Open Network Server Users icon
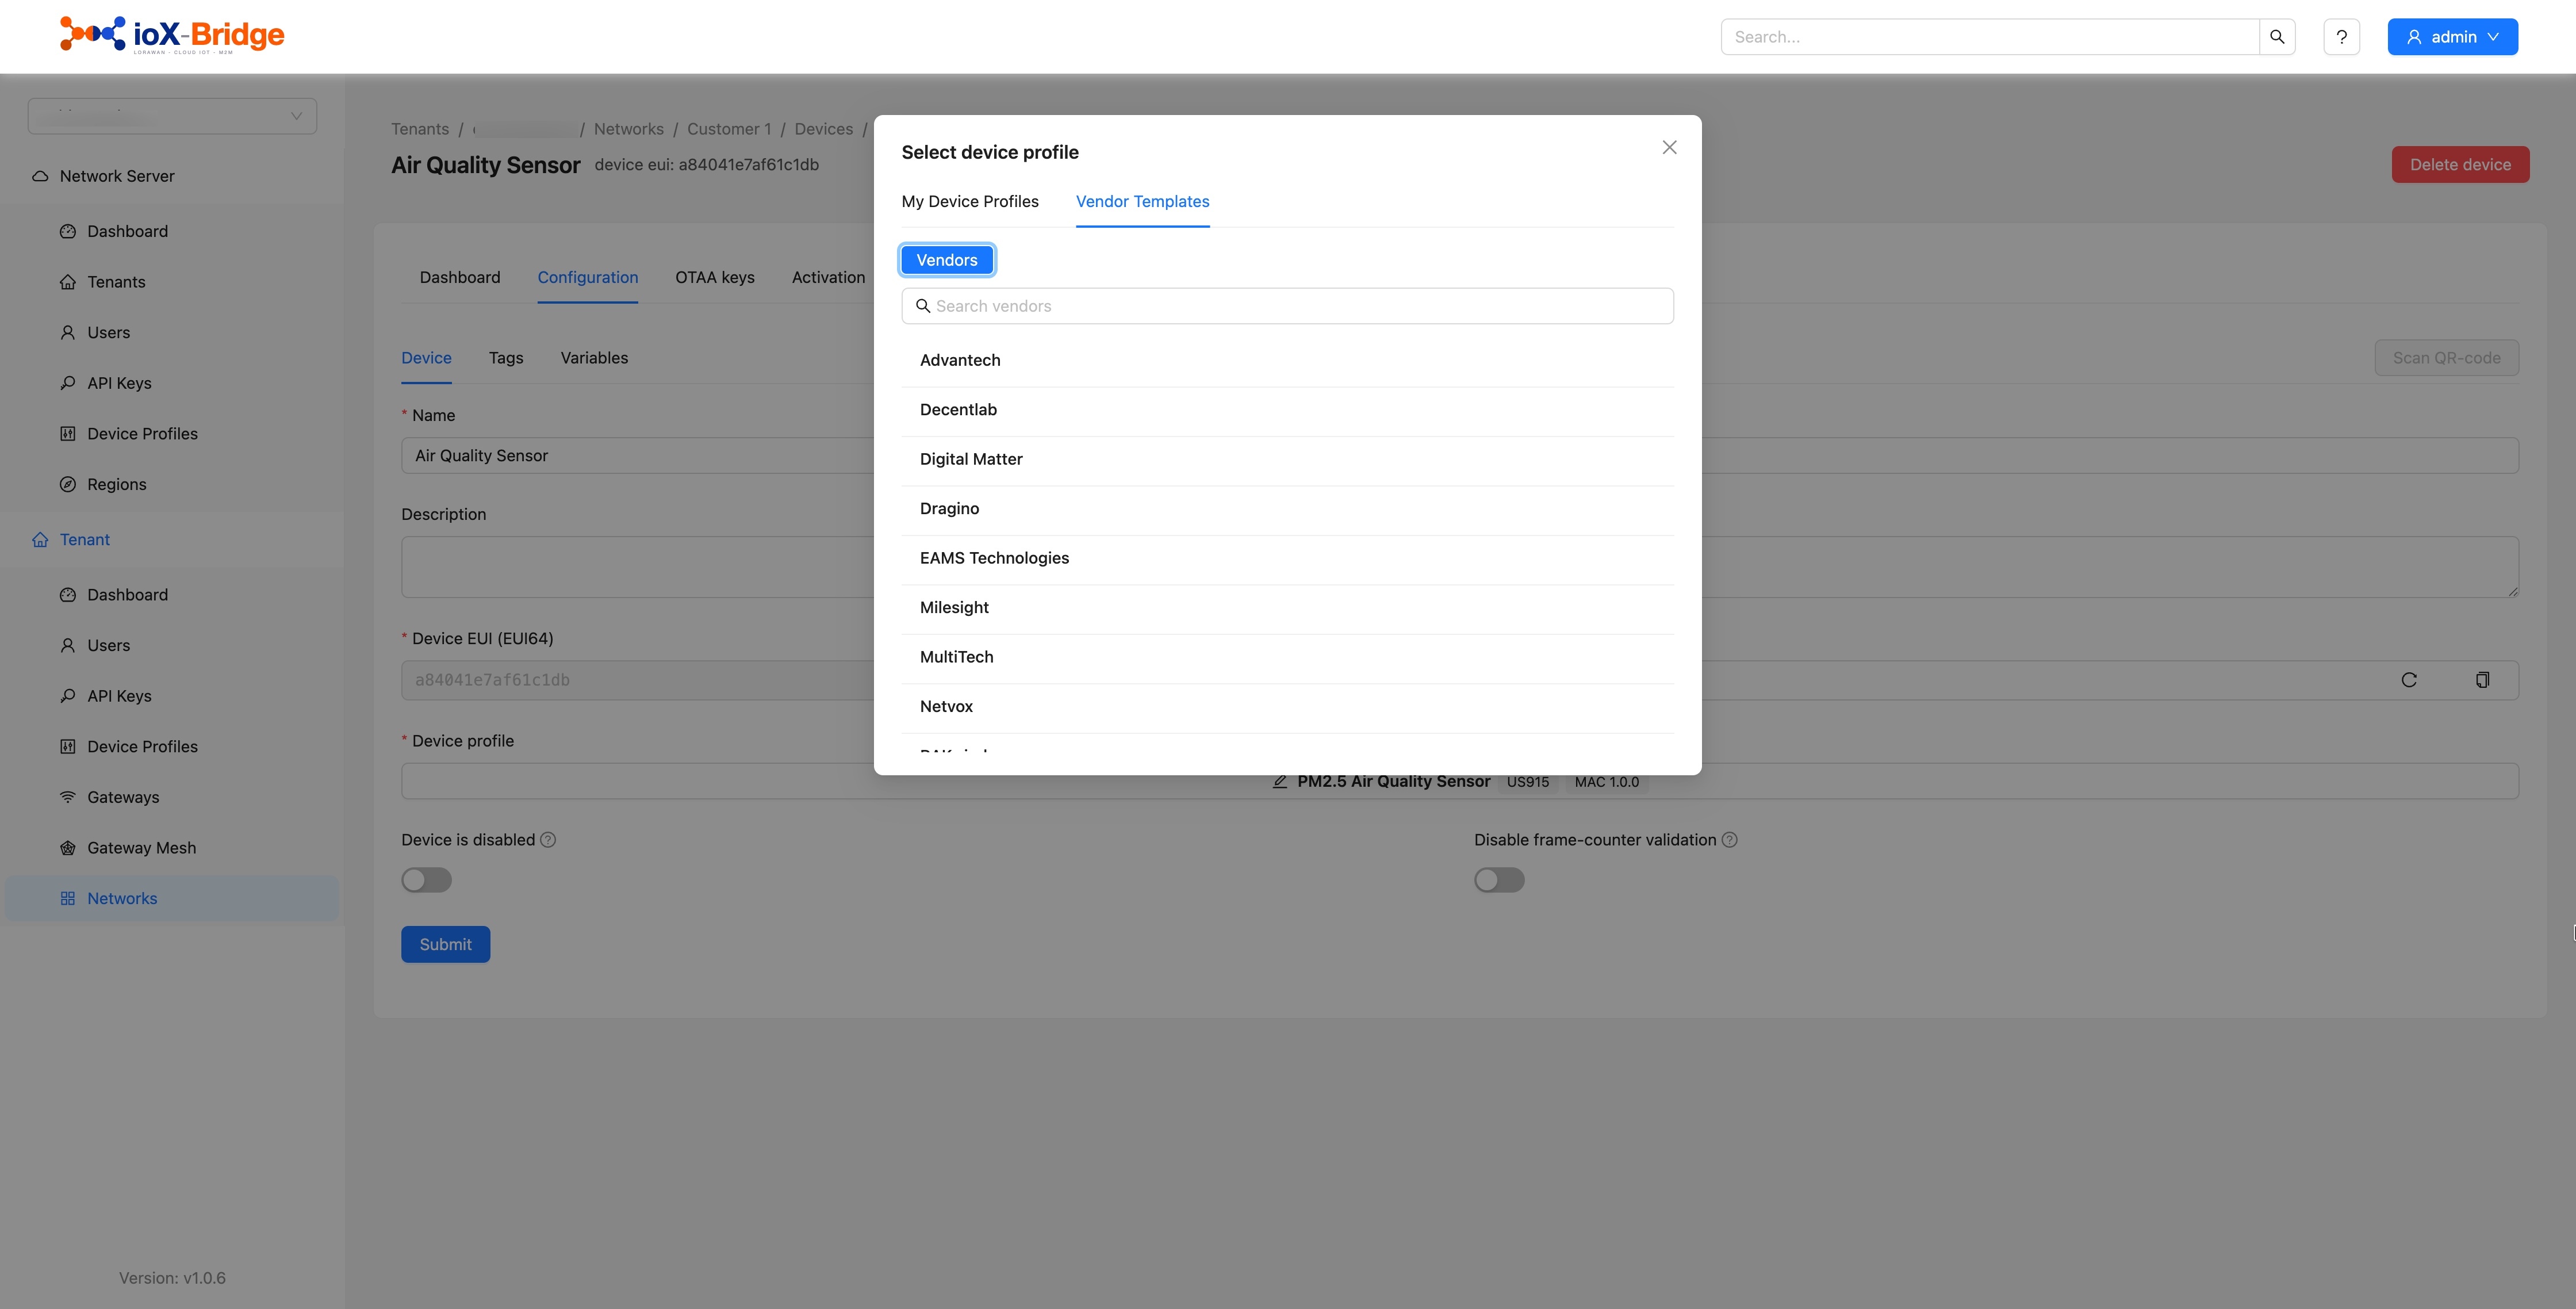This screenshot has height=1309, width=2576. pyautogui.click(x=68, y=332)
